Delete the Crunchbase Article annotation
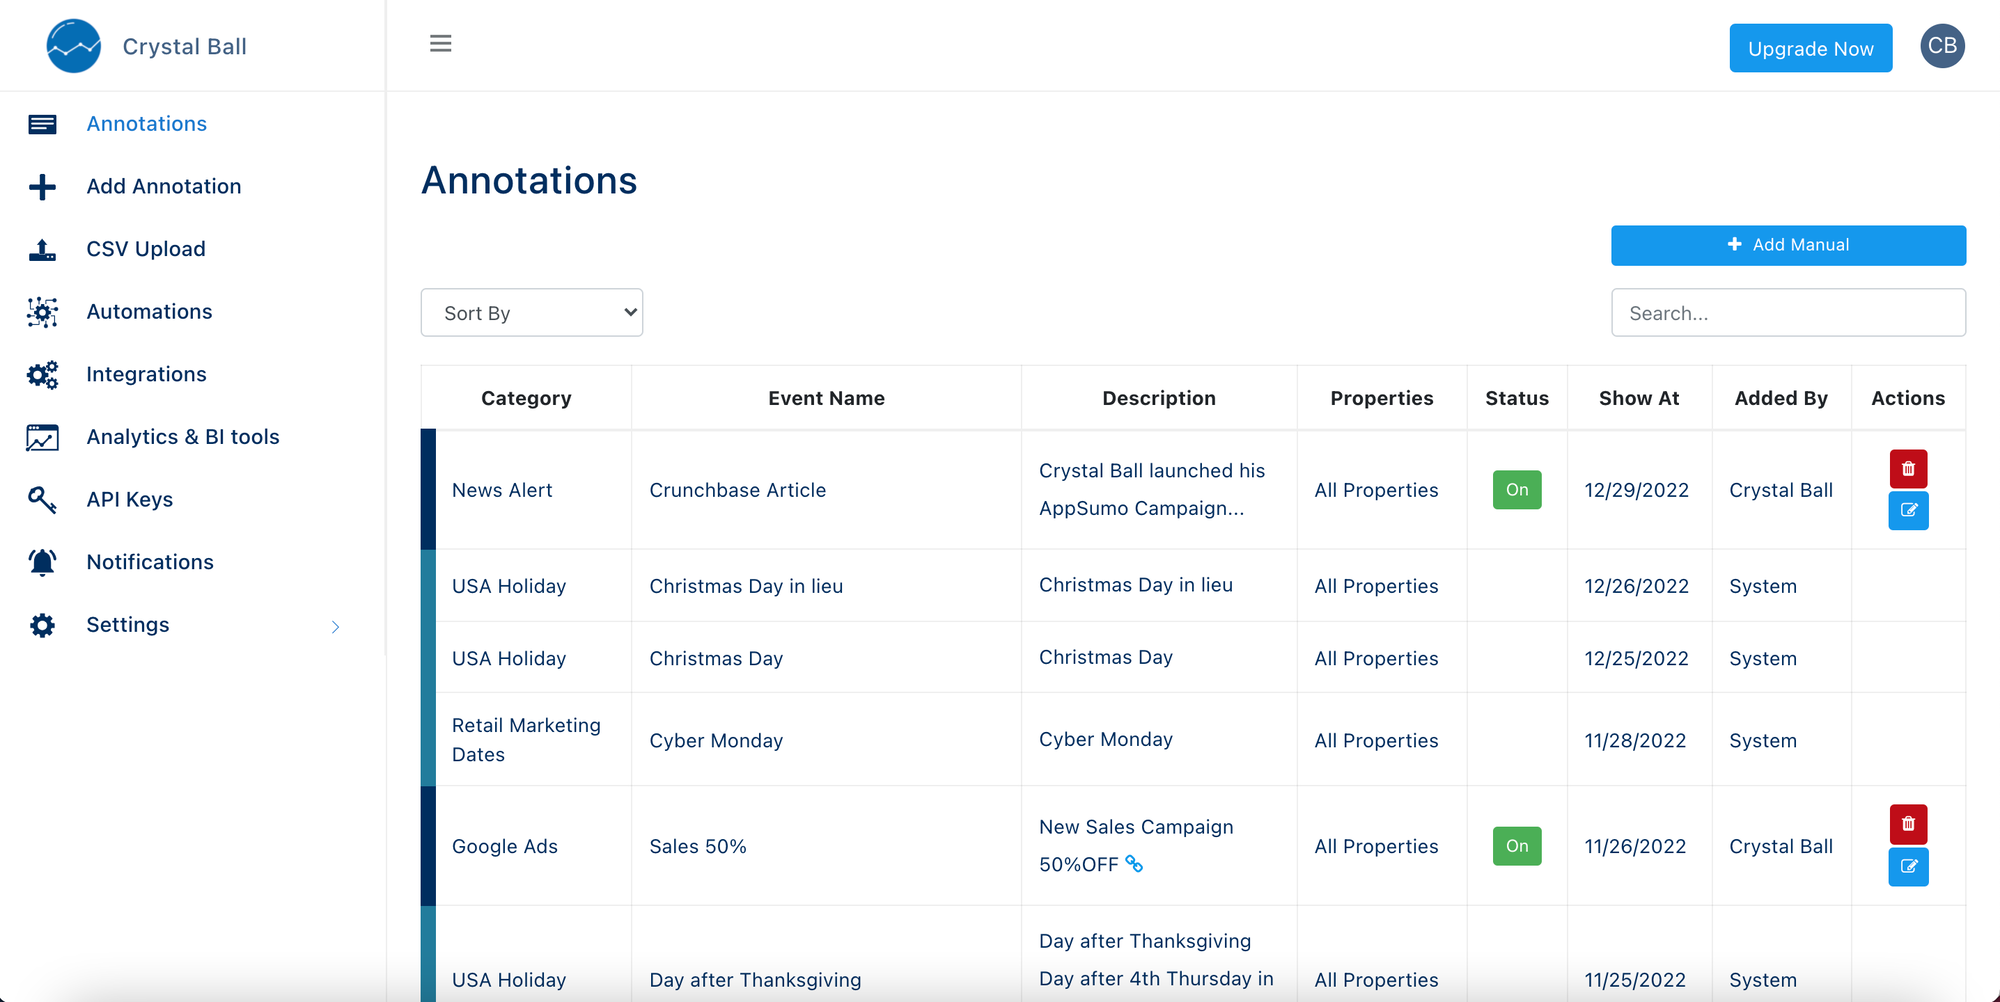The width and height of the screenshot is (2000, 1002). 1908,469
